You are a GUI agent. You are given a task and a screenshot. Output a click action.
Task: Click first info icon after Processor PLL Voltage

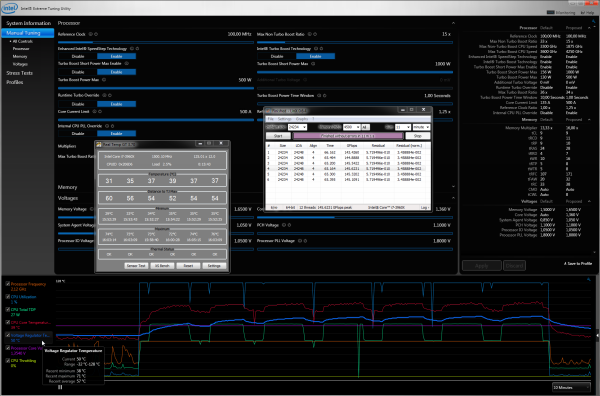pyautogui.click(x=300, y=241)
